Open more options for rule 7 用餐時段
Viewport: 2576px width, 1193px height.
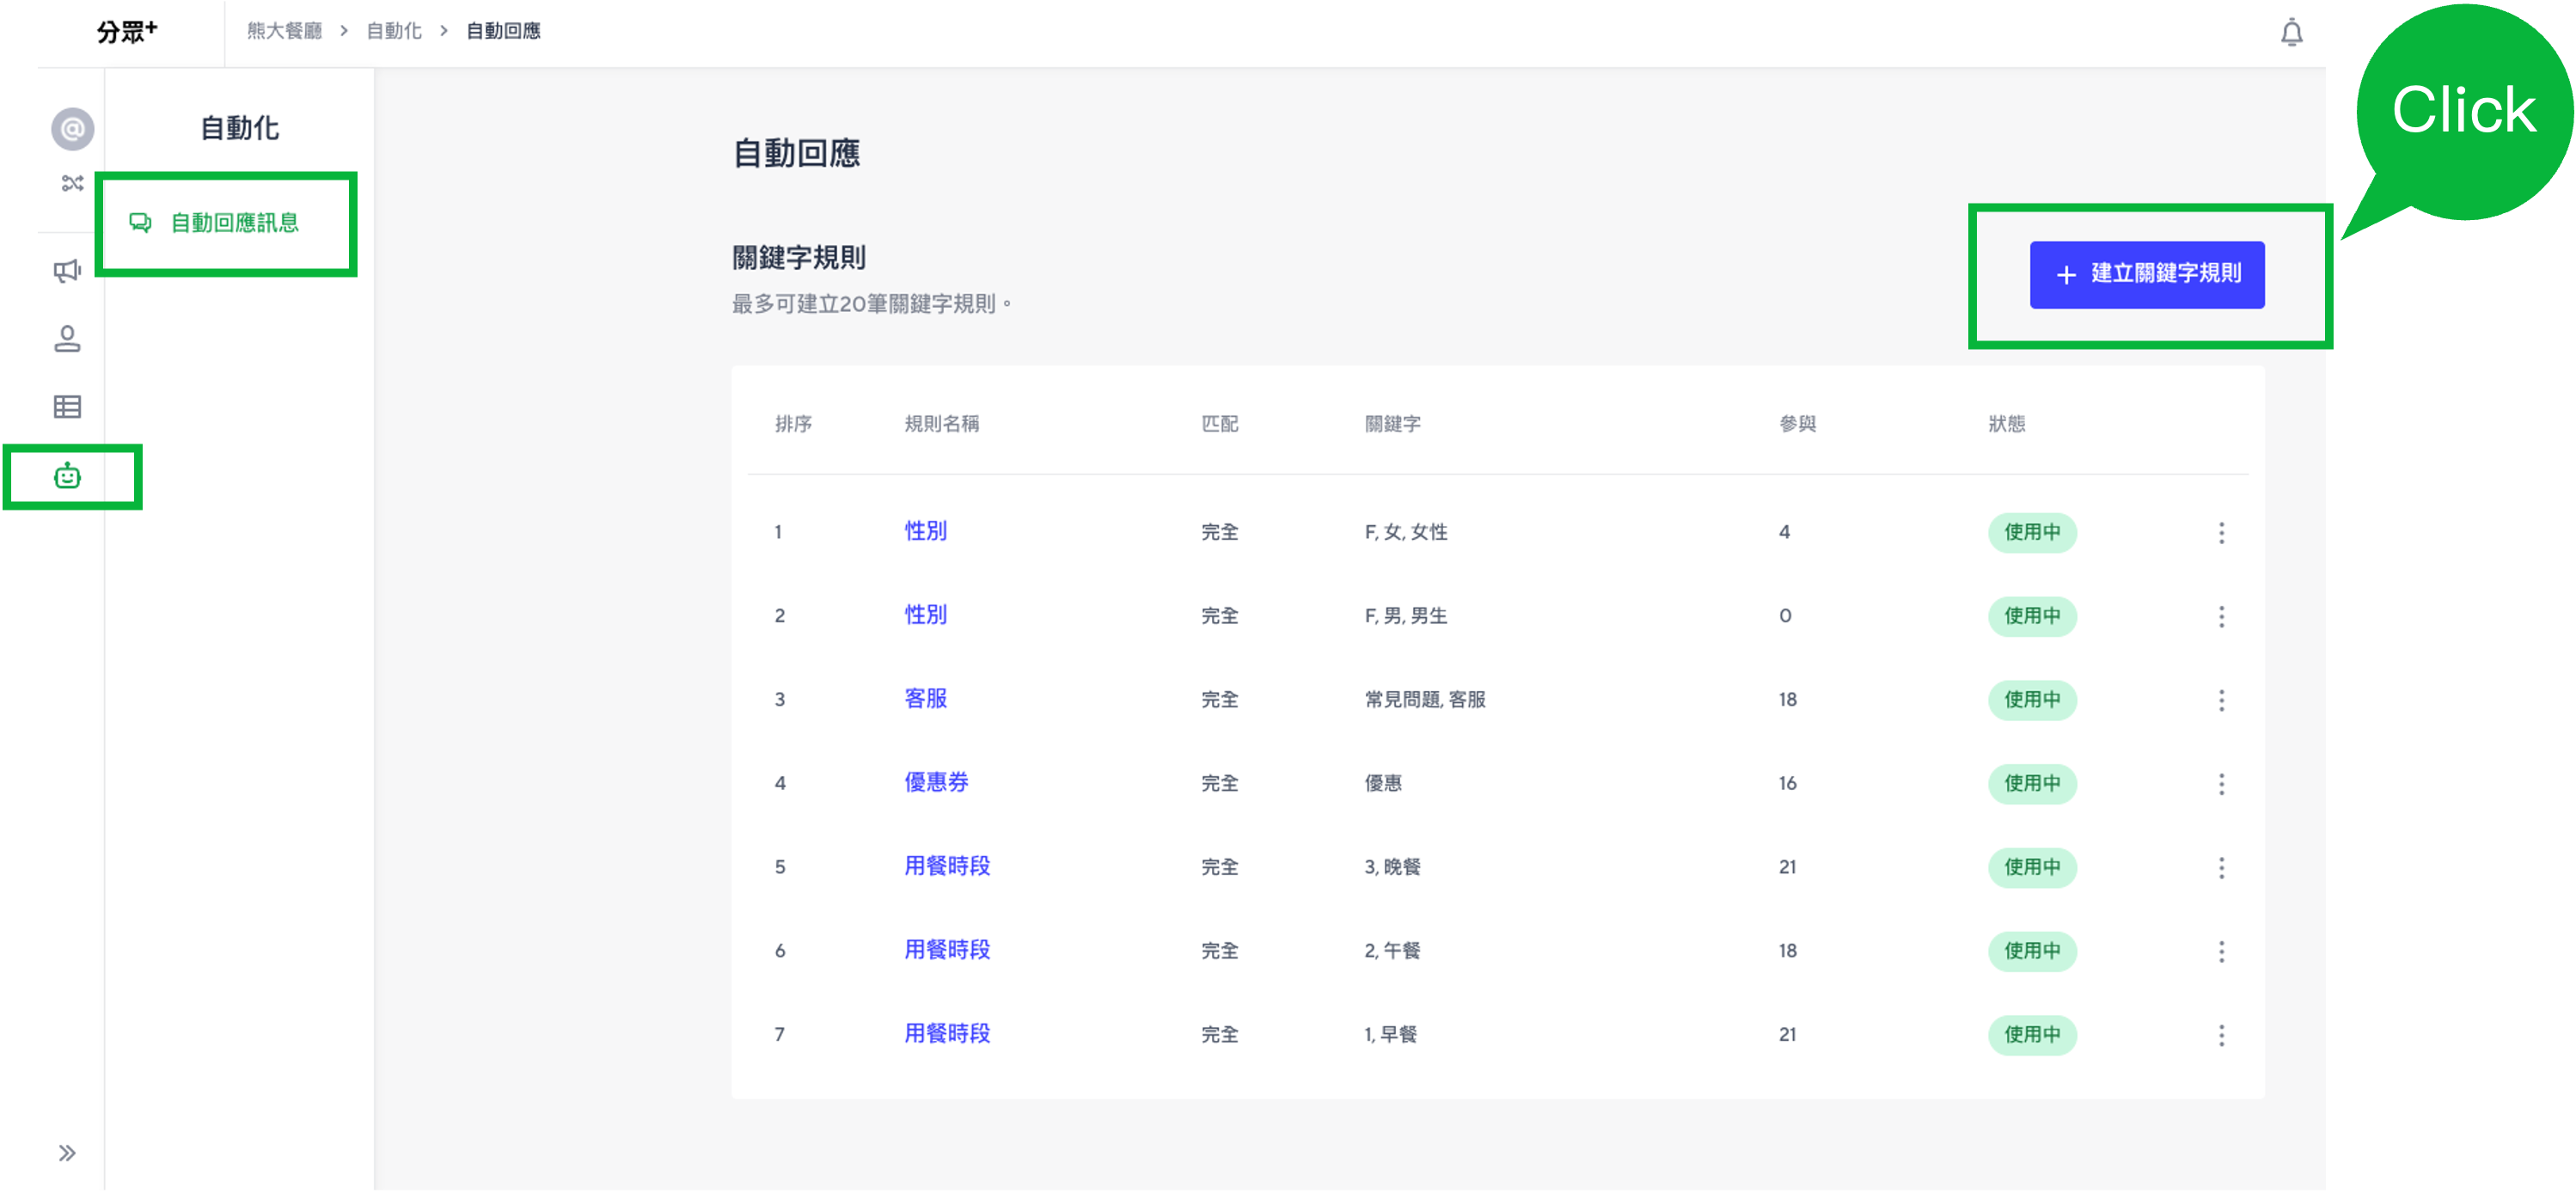point(2221,1035)
